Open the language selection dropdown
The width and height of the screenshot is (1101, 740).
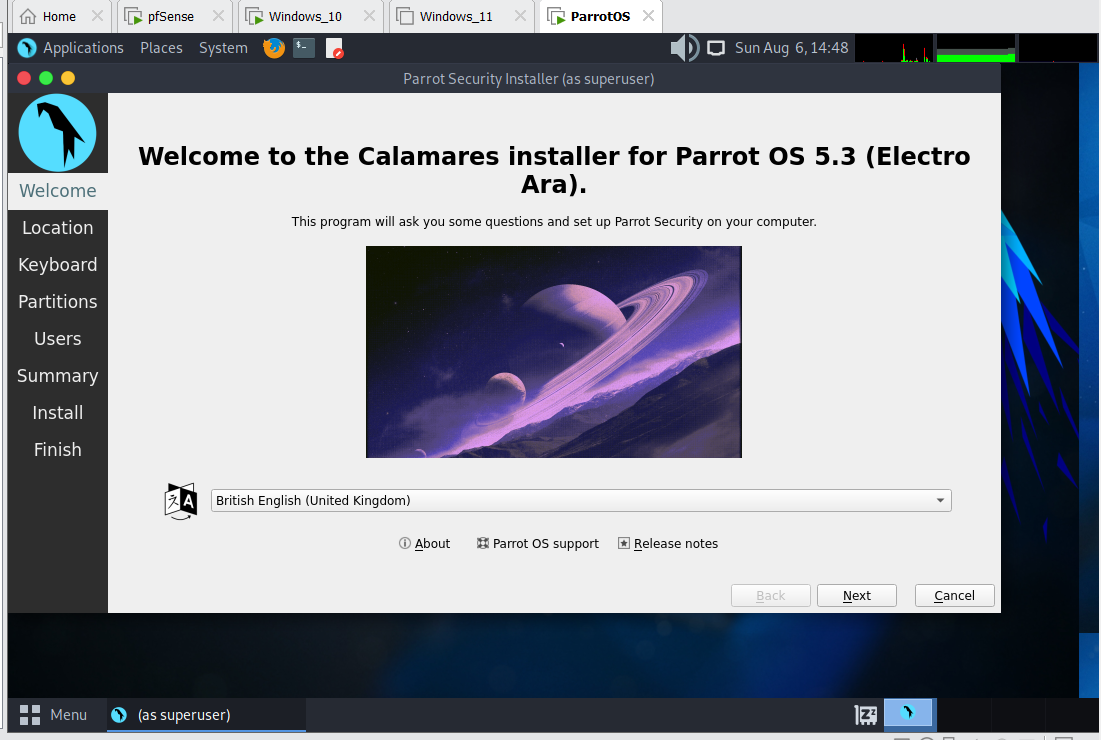(x=581, y=501)
